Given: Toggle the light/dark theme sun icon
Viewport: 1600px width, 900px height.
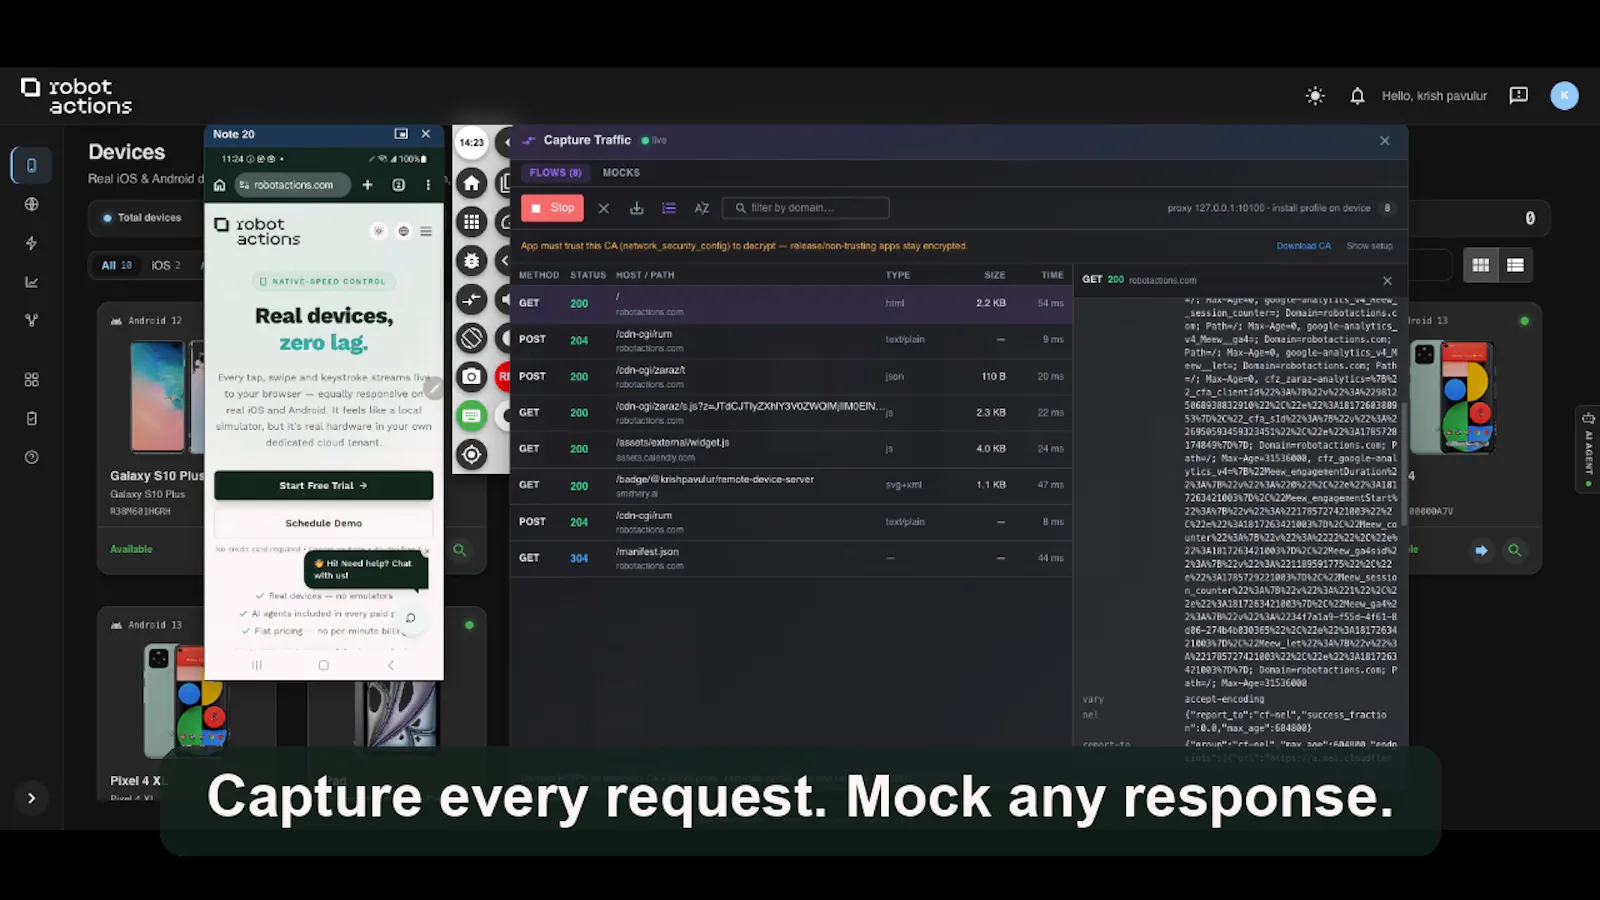Looking at the screenshot, I should [1315, 96].
